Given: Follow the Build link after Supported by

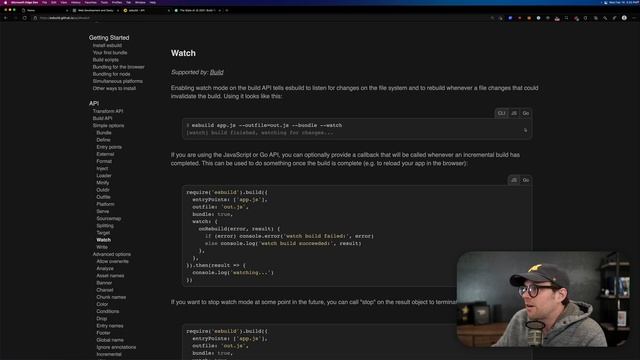Looking at the screenshot, I should (x=216, y=72).
